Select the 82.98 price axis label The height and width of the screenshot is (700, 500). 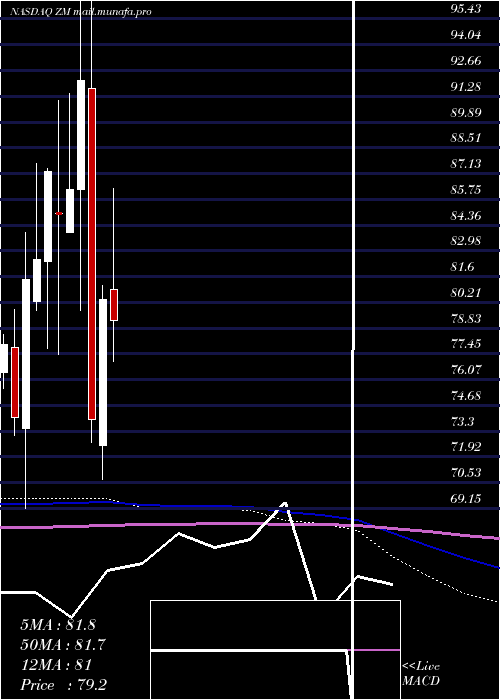pyautogui.click(x=466, y=241)
